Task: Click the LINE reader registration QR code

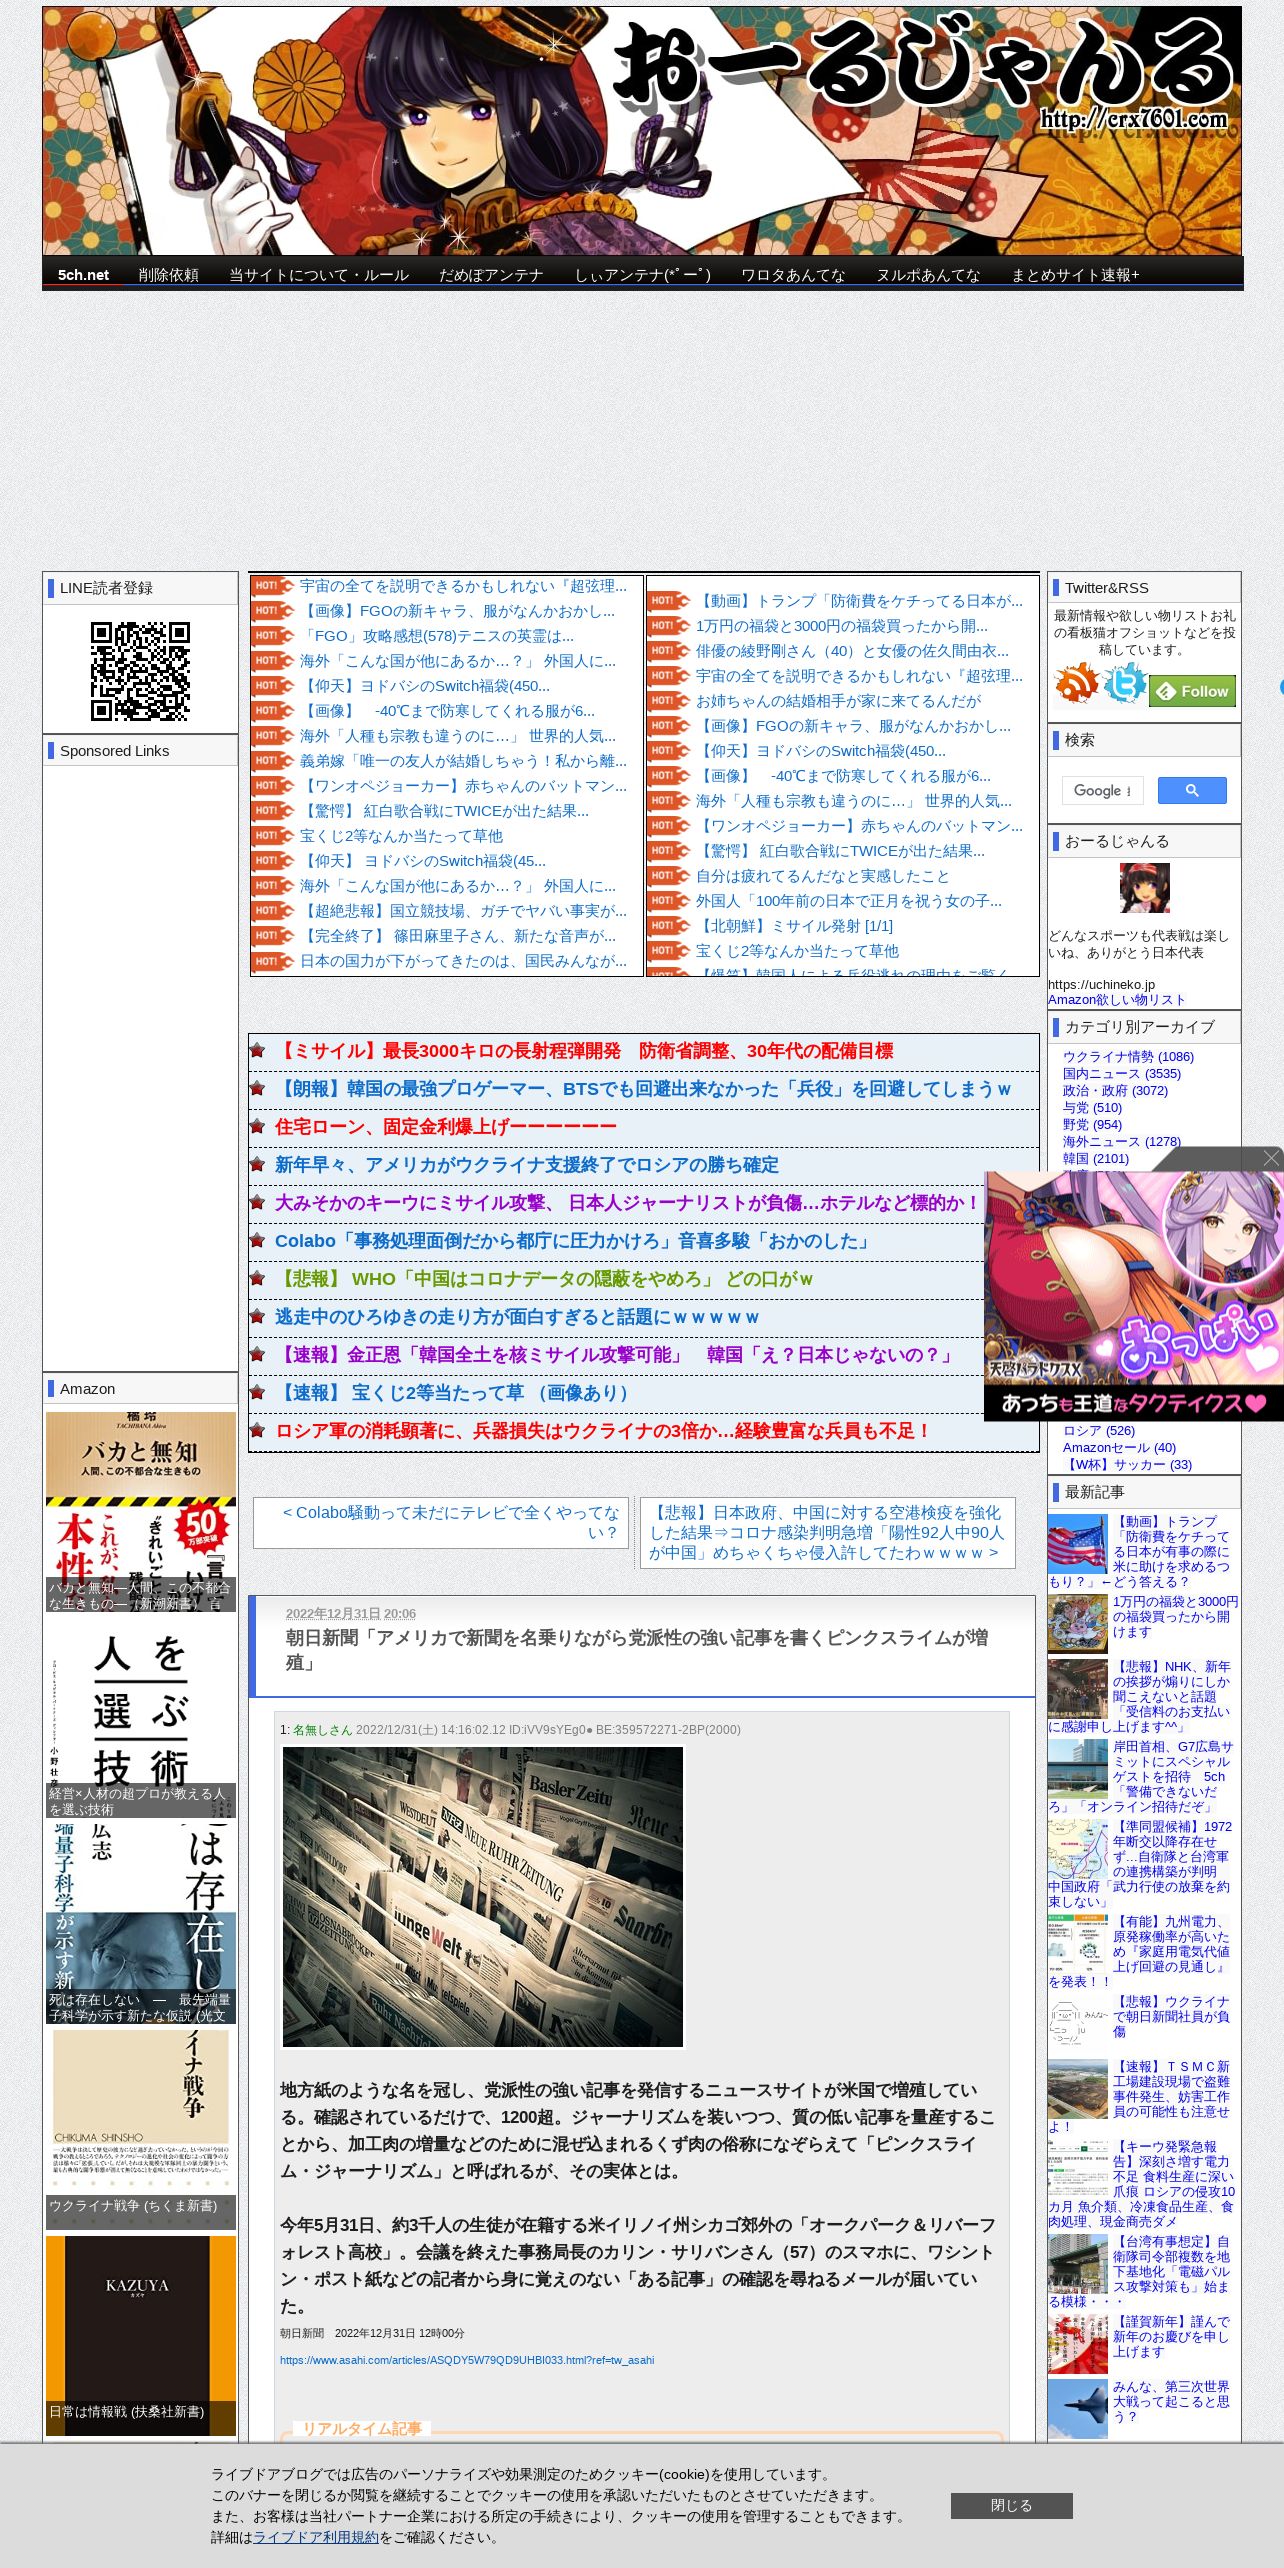Action: [140, 671]
